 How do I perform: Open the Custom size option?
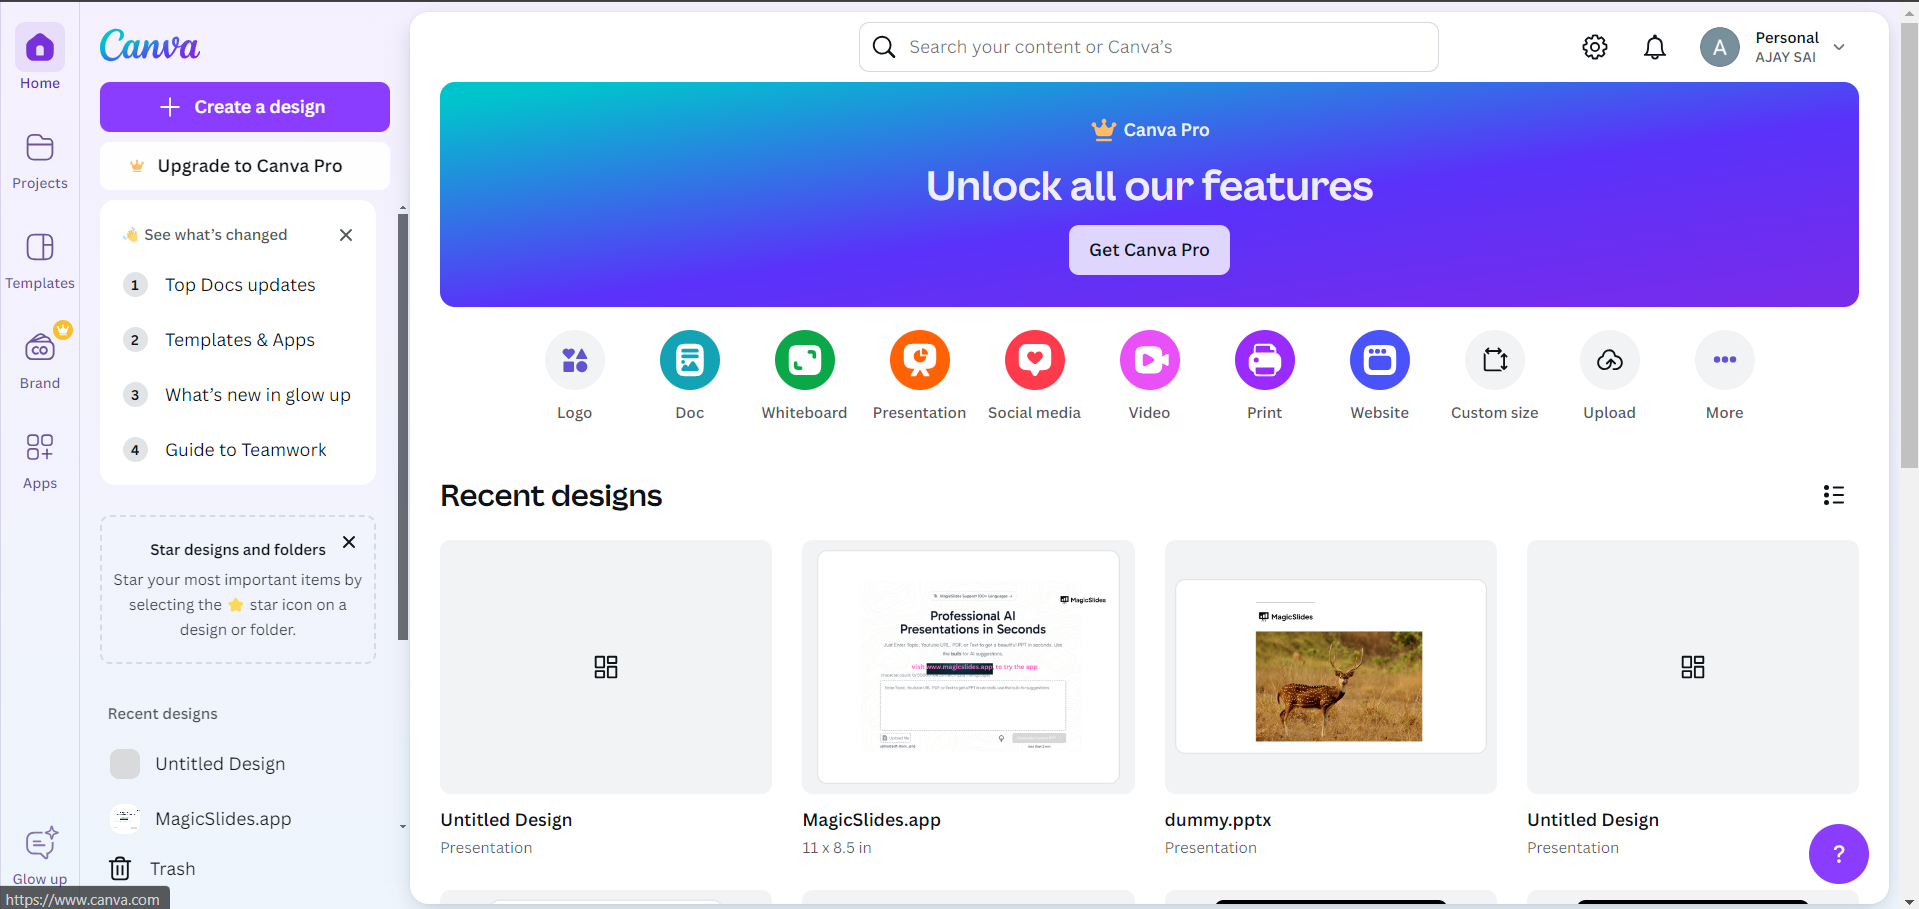pos(1495,360)
